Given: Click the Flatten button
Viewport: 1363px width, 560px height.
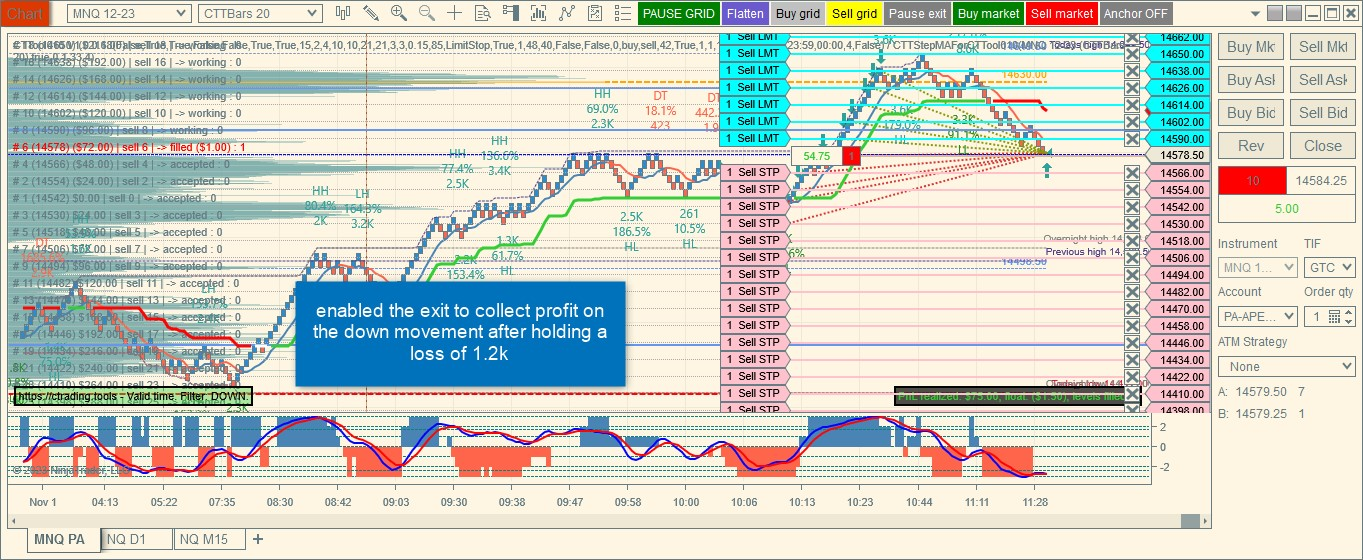Looking at the screenshot, I should coord(745,14).
